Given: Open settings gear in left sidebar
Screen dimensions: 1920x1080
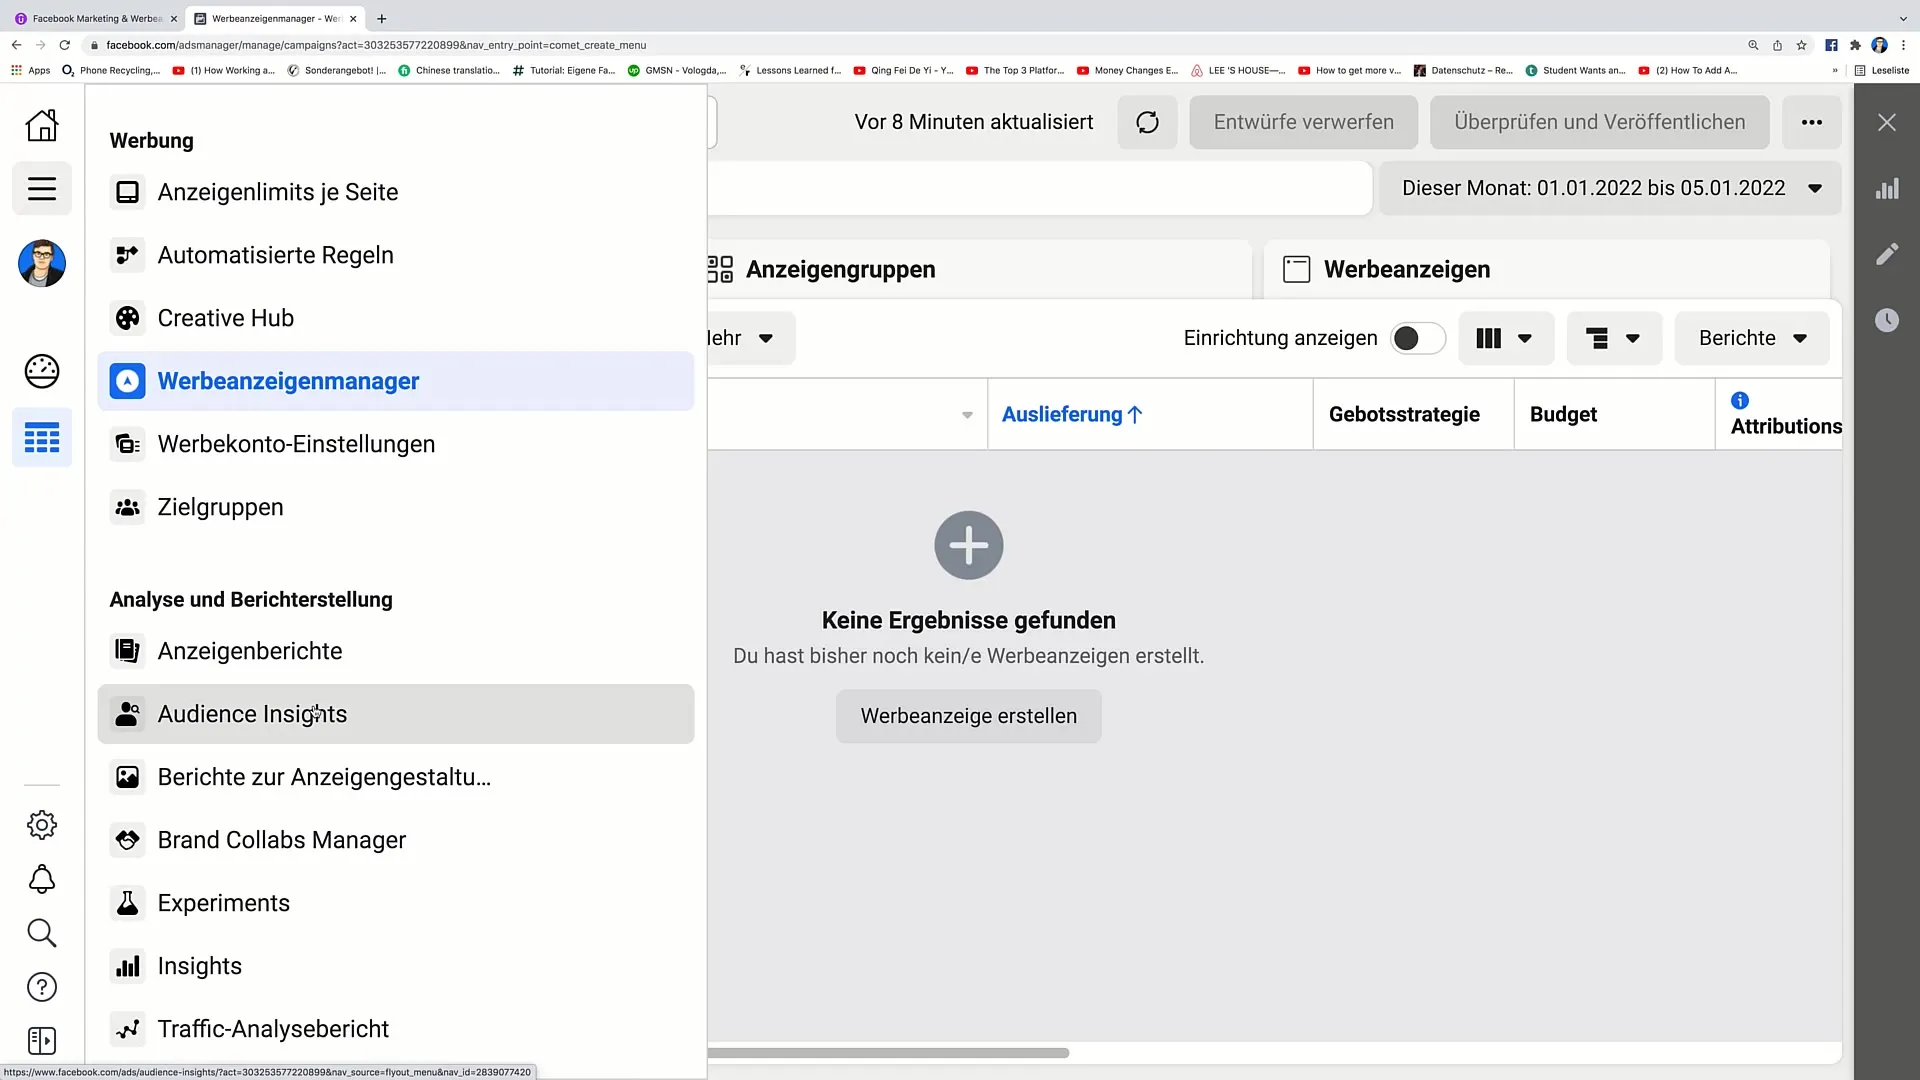Looking at the screenshot, I should [x=42, y=825].
